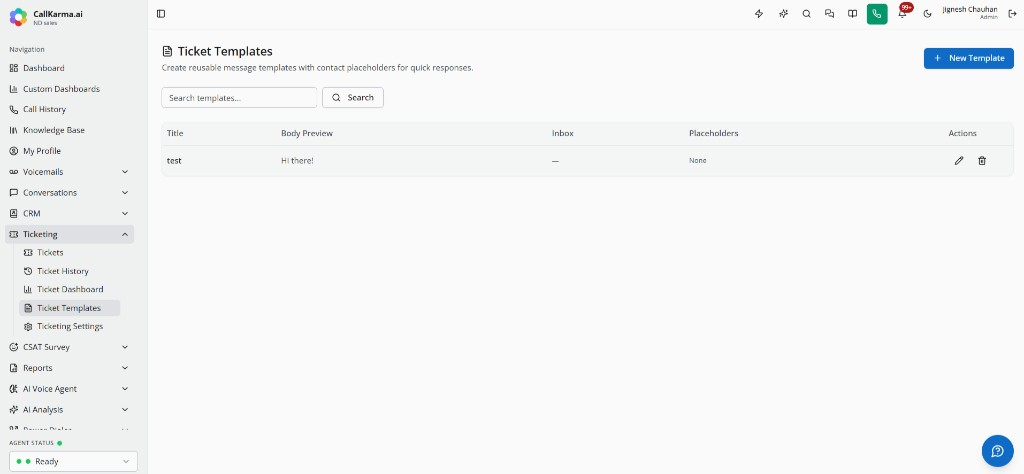This screenshot has width=1024, height=474.
Task: Expand the CRM menu
Action: pyautogui.click(x=69, y=213)
